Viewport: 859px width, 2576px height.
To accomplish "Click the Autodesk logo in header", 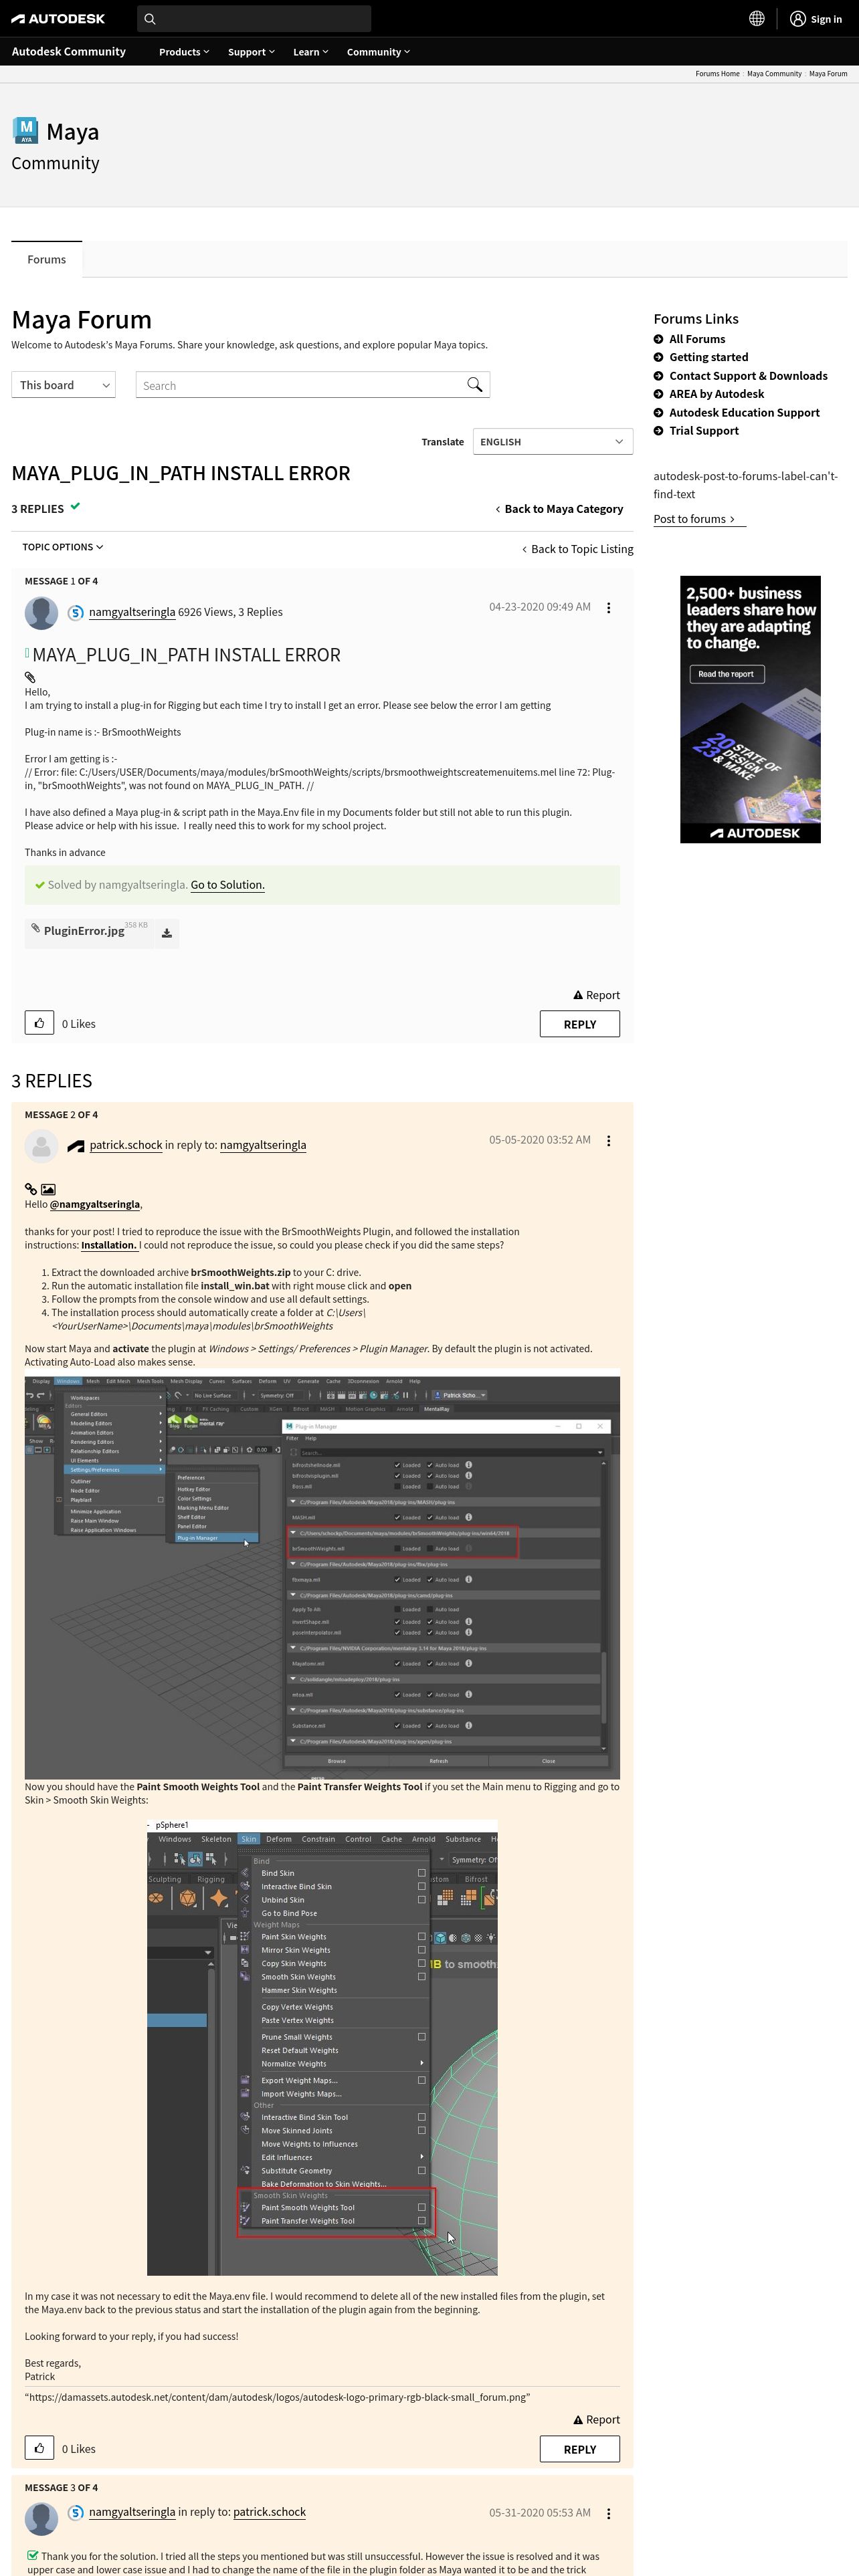I will point(58,18).
